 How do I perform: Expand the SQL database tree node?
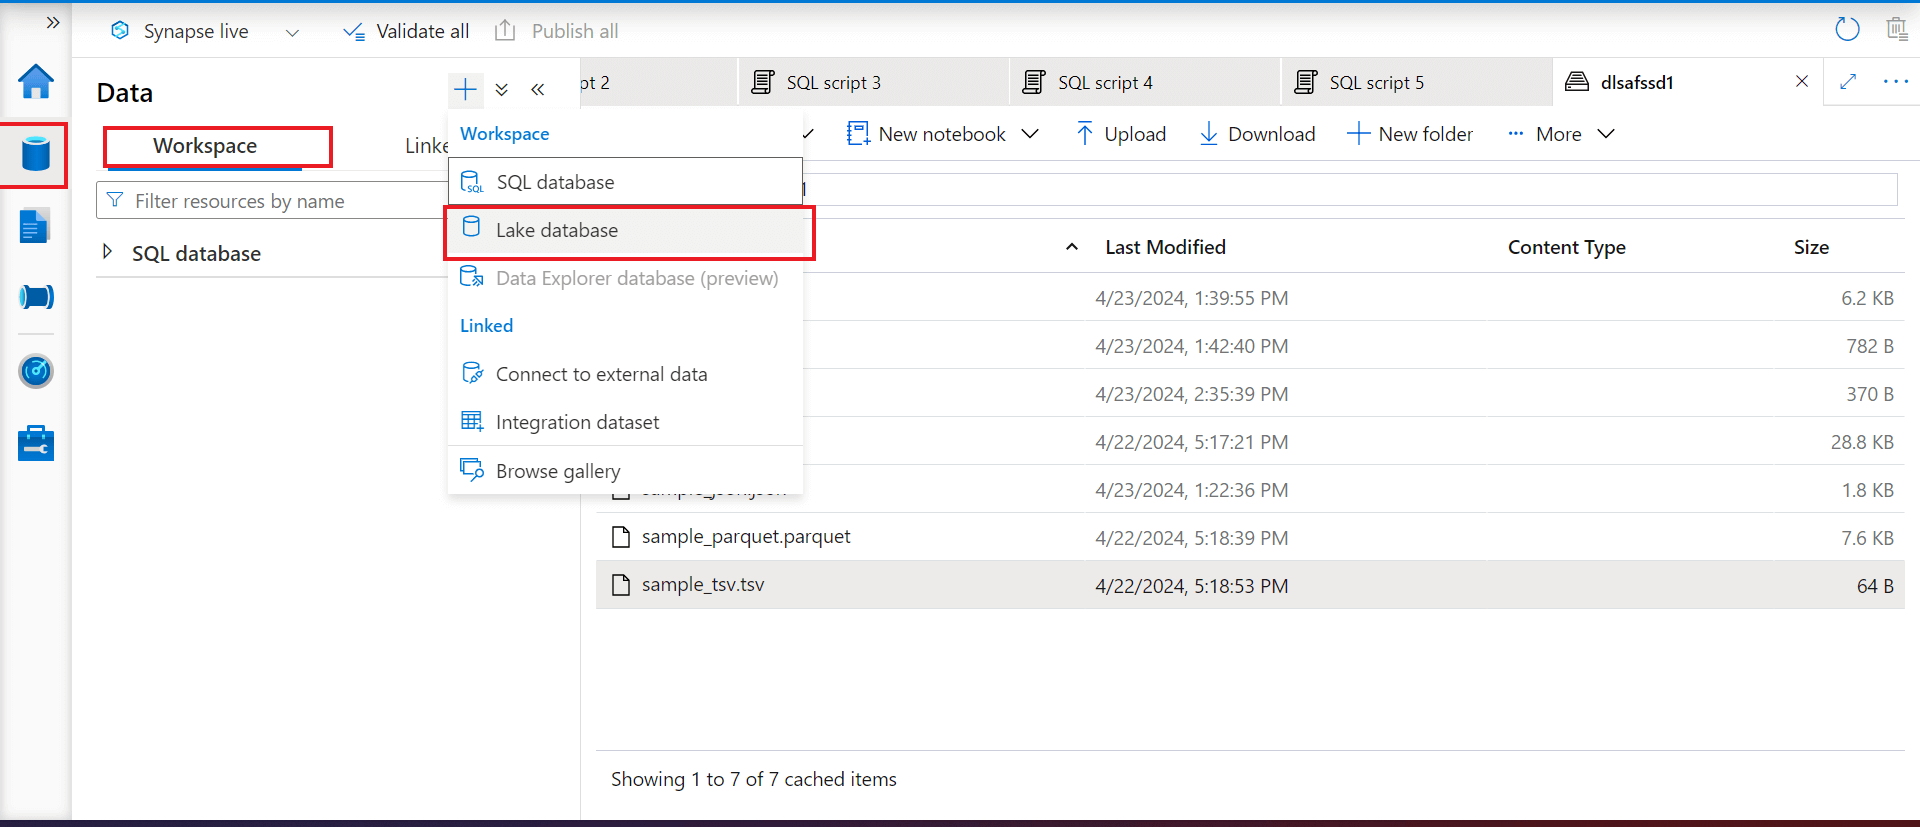click(x=108, y=252)
